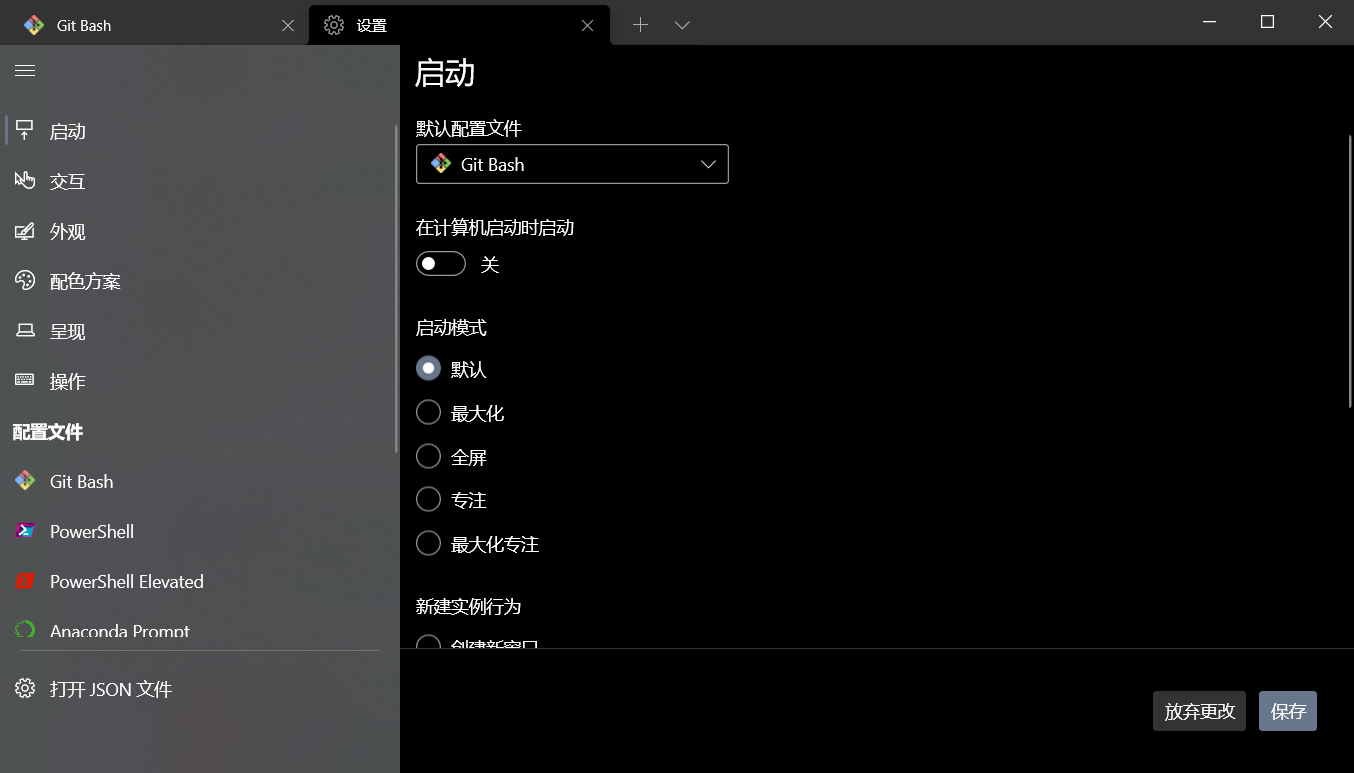Open a new tab with the plus button

coord(641,25)
